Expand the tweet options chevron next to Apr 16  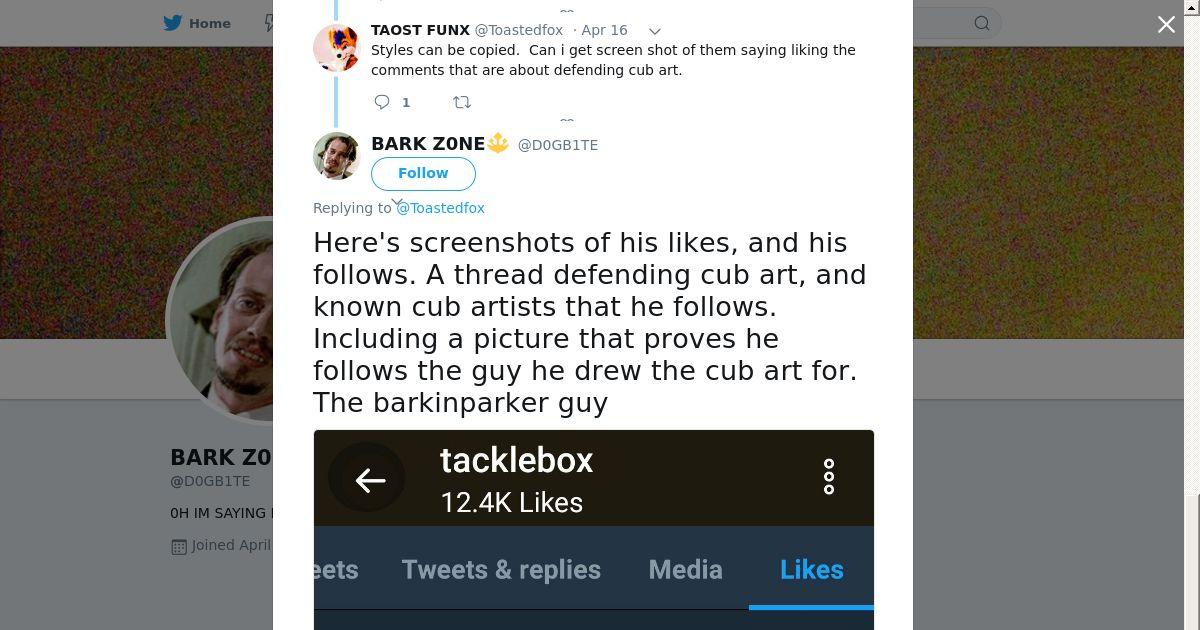click(x=654, y=31)
